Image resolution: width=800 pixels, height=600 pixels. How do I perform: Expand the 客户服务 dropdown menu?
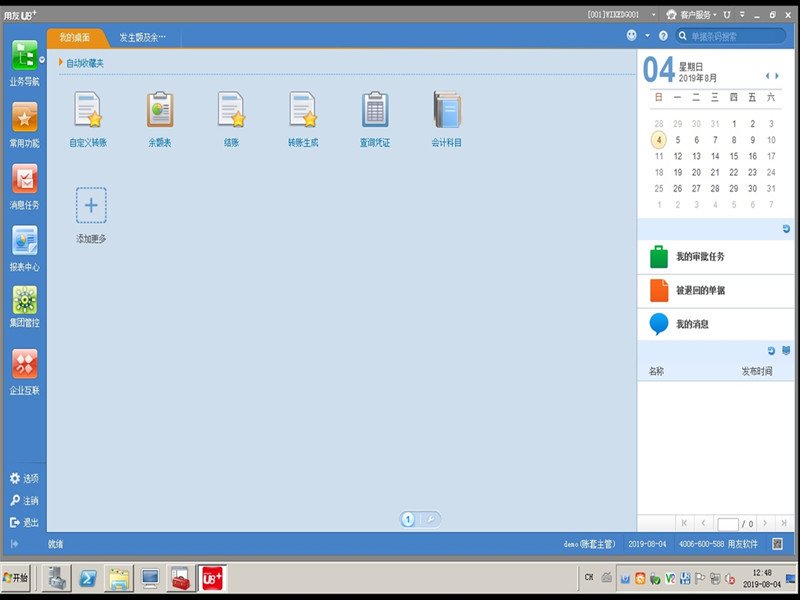(697, 15)
